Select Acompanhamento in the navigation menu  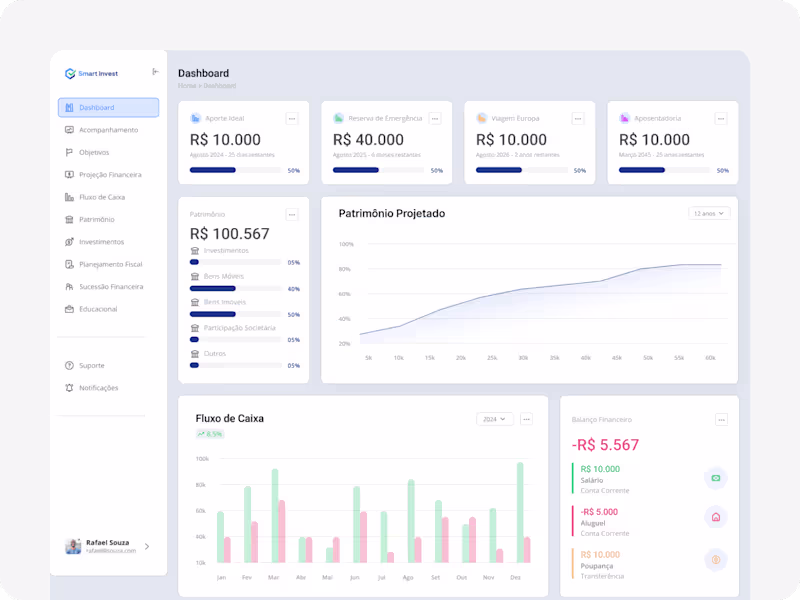[x=68, y=129]
